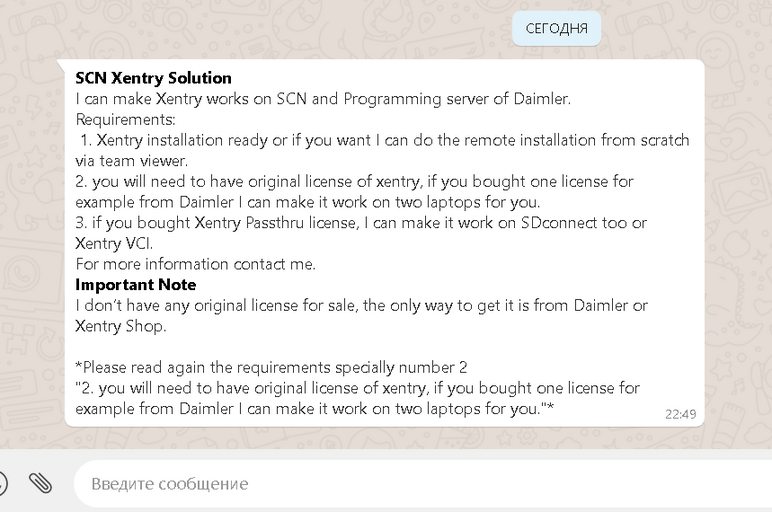The height and width of the screenshot is (512, 772).
Task: Click the paperclip attach file icon
Action: [40, 484]
